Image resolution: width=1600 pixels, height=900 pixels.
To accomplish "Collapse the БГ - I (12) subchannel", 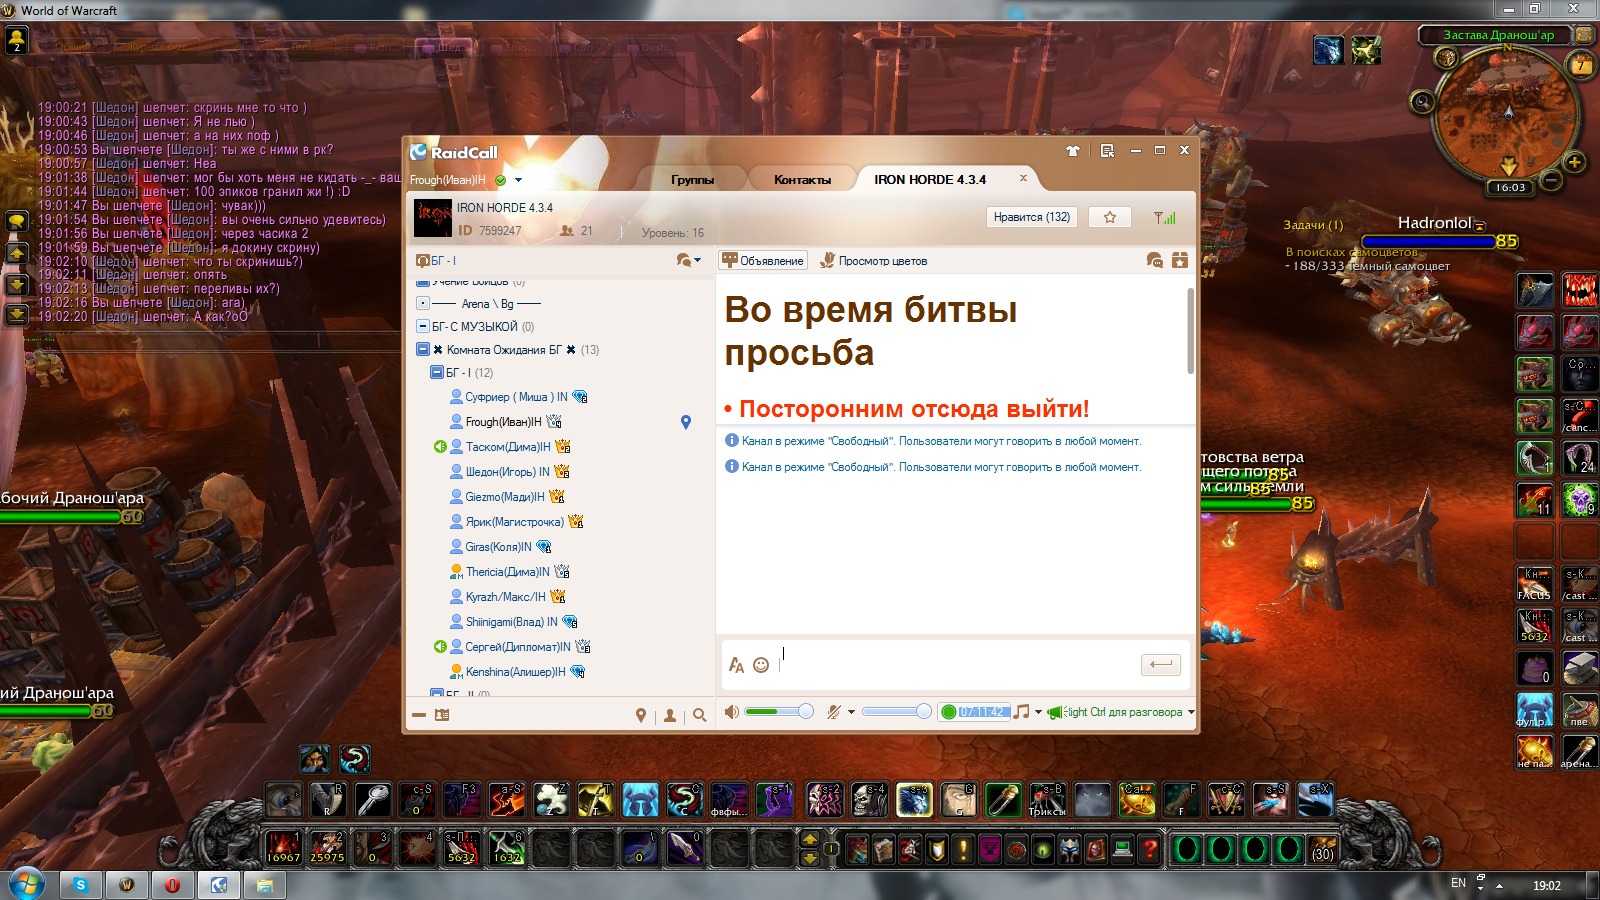I will point(436,372).
